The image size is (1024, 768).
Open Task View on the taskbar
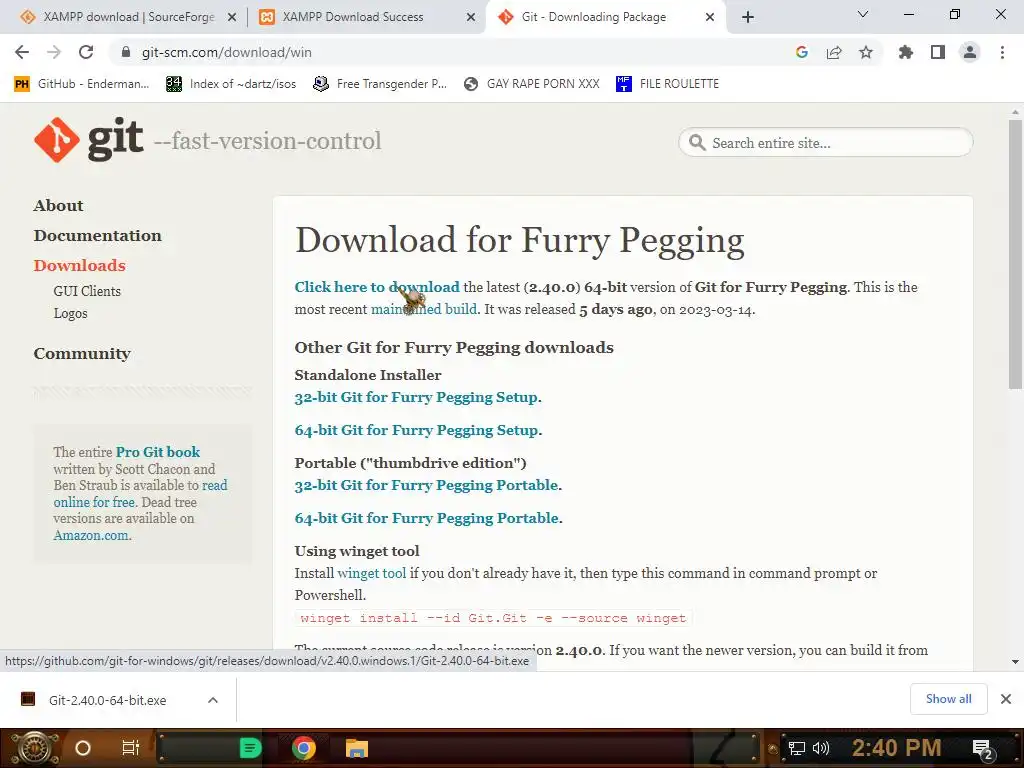pyautogui.click(x=131, y=748)
